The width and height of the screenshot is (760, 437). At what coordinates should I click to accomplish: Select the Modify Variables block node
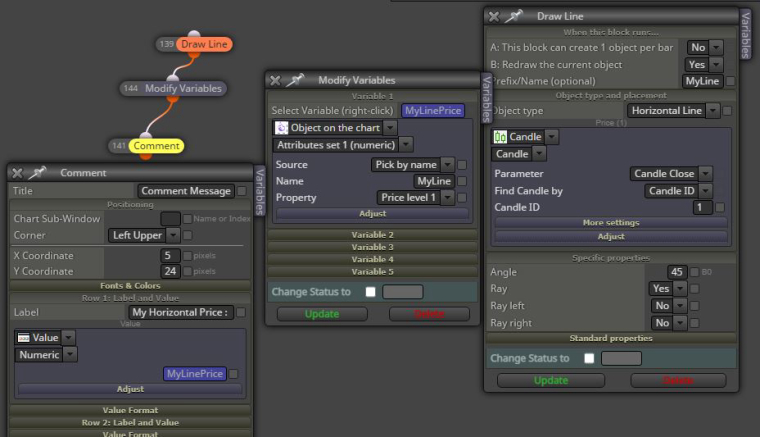(x=183, y=88)
